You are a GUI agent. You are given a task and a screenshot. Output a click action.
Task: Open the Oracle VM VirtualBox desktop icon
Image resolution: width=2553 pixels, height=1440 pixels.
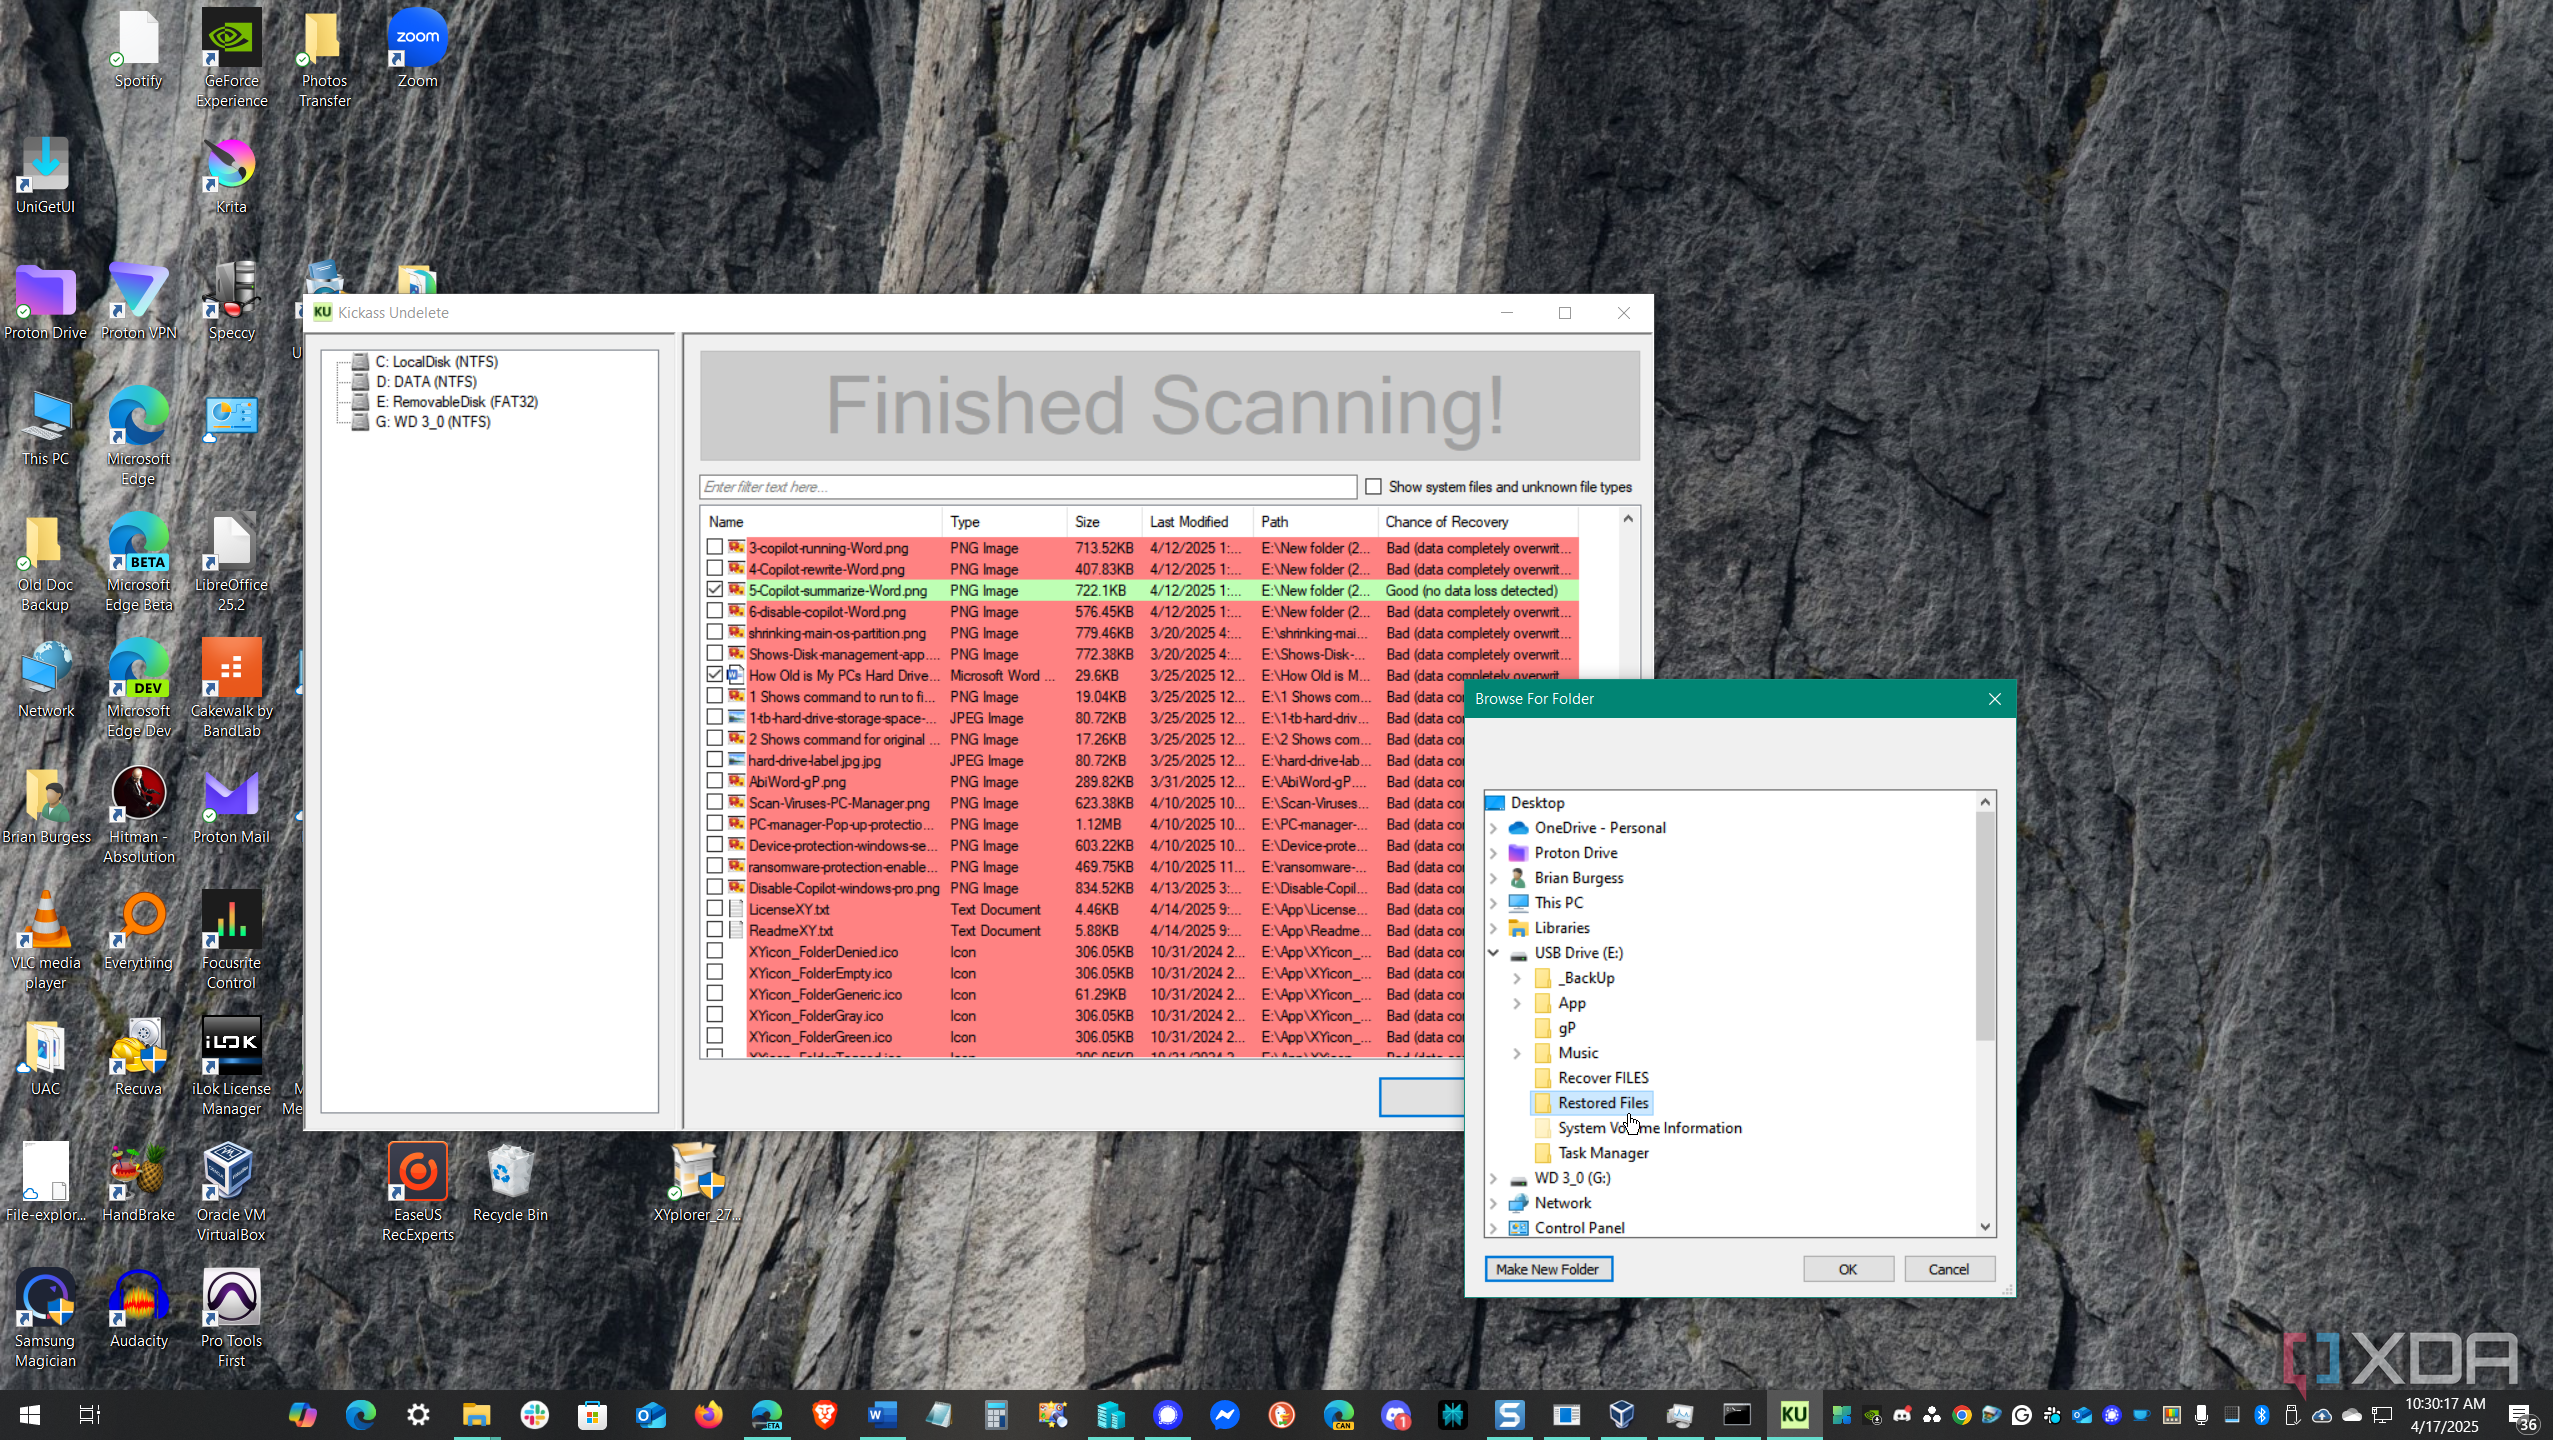pos(231,1191)
